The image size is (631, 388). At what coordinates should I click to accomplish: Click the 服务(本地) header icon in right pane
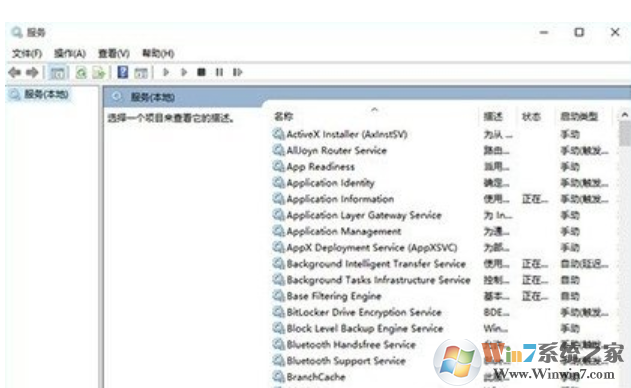[117, 97]
